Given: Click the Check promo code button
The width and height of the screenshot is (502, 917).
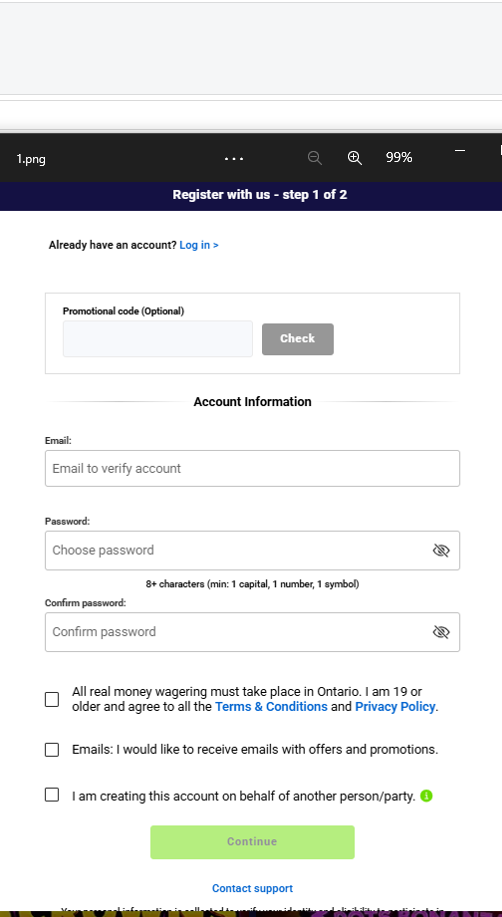Looking at the screenshot, I should 298,339.
